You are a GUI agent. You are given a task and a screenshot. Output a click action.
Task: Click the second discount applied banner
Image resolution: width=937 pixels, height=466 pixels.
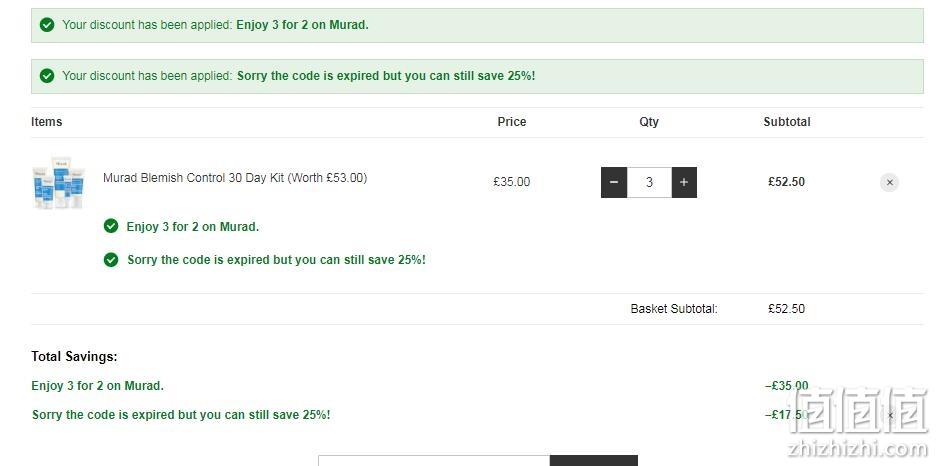(477, 76)
